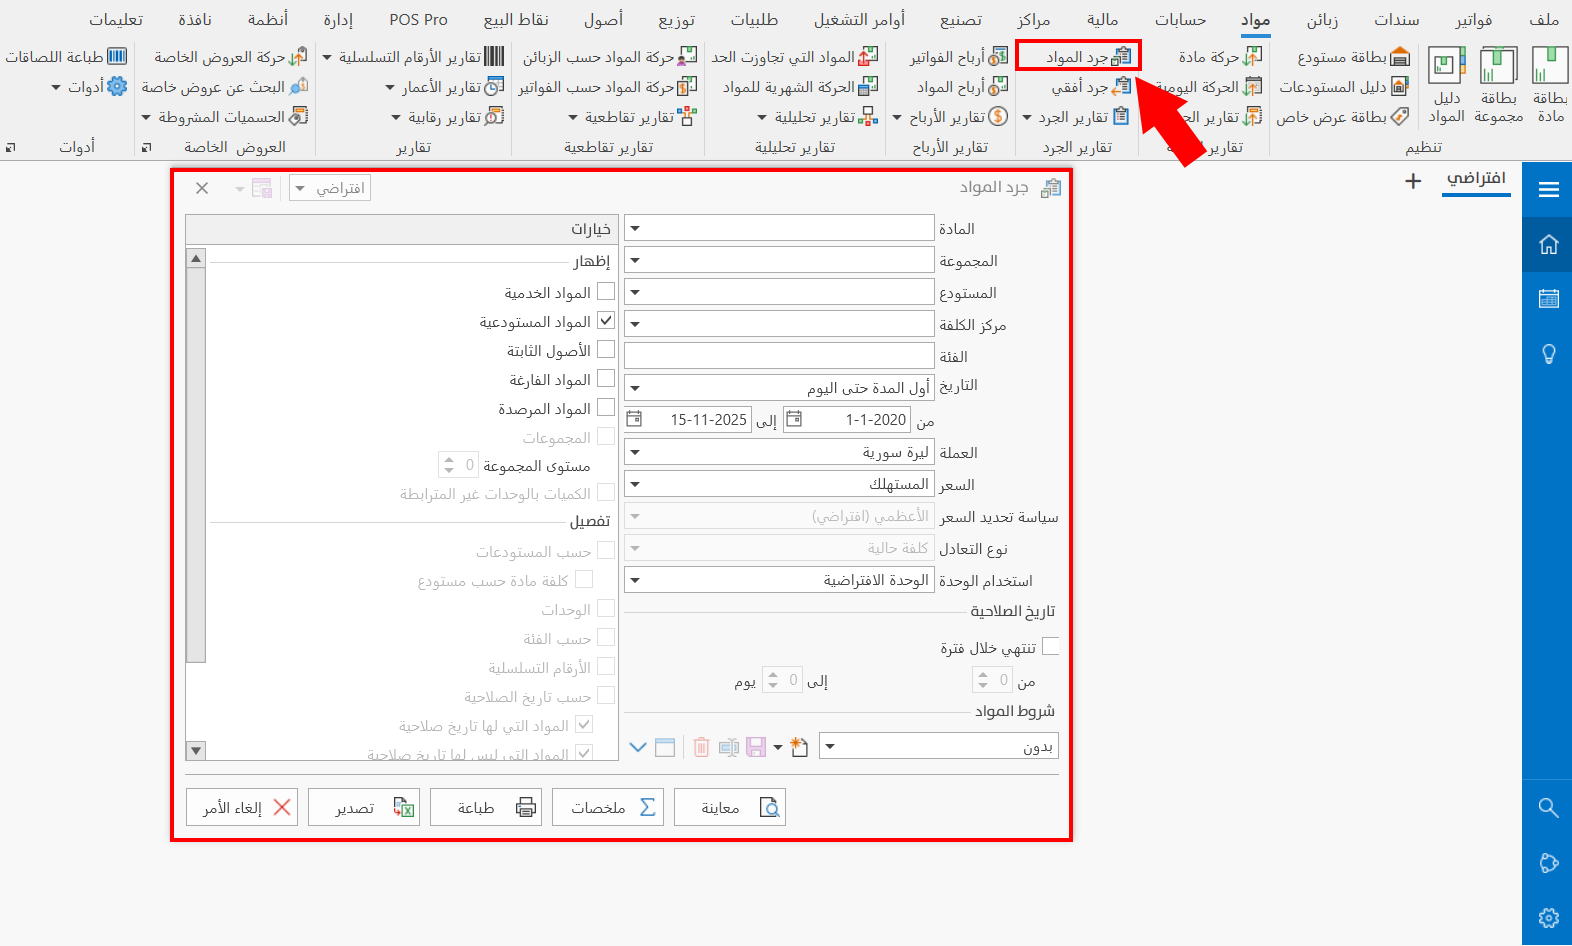
Task: Open the بطاقة مادة item card
Action: [1550, 85]
